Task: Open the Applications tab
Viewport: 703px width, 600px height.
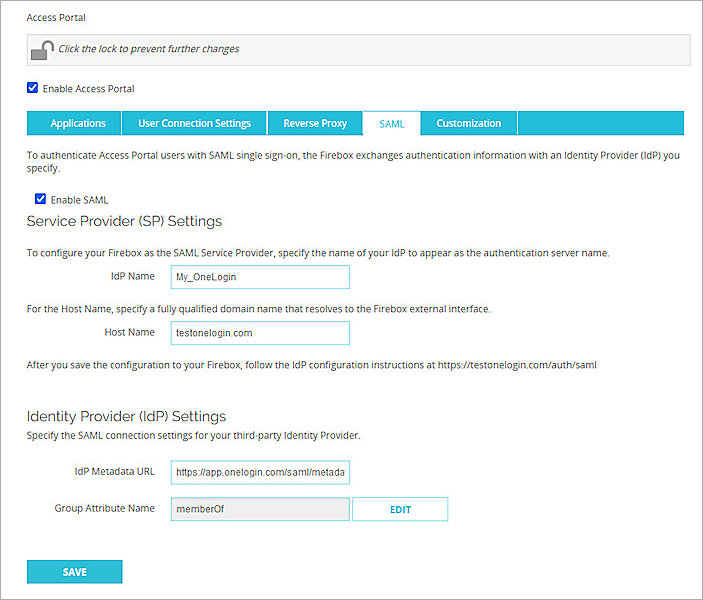Action: tap(74, 123)
